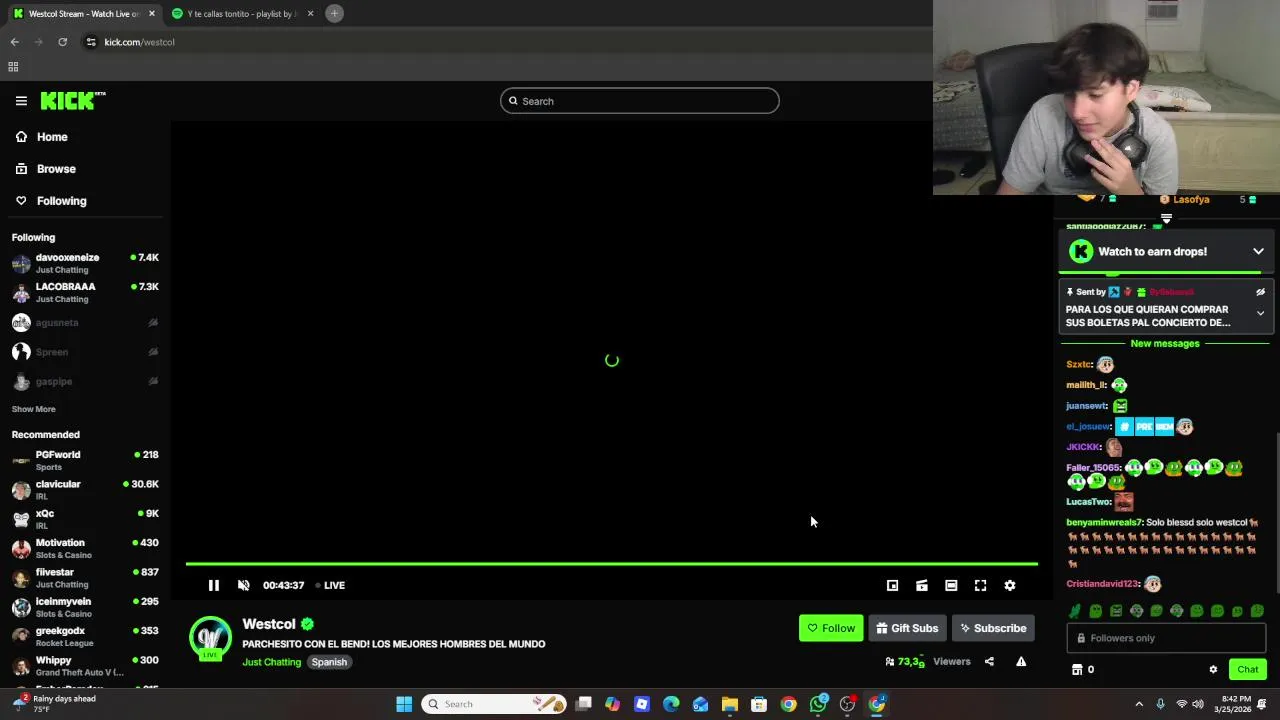
Task: Open channel shop icon in chat
Action: click(1077, 670)
